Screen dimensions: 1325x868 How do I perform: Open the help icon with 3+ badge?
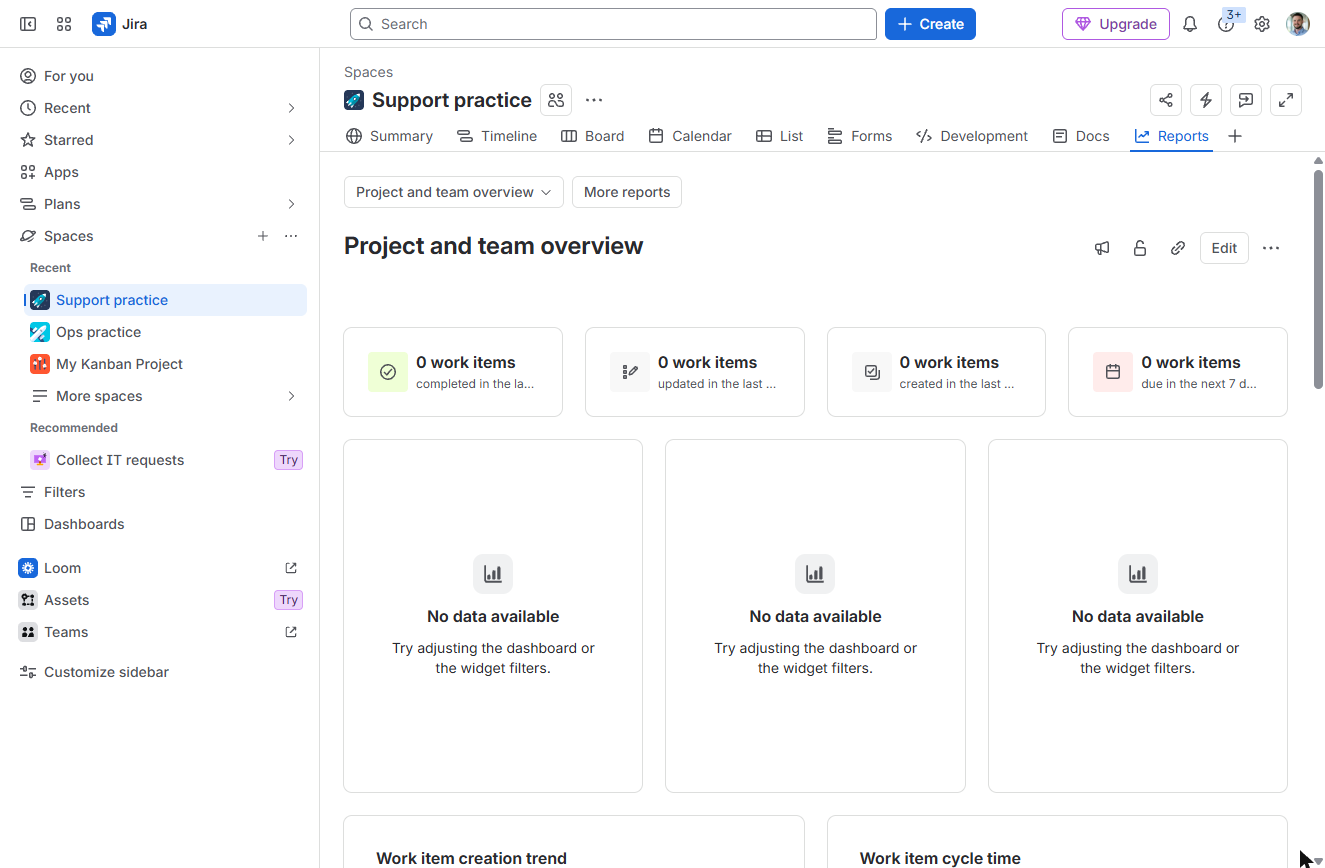(x=1226, y=24)
